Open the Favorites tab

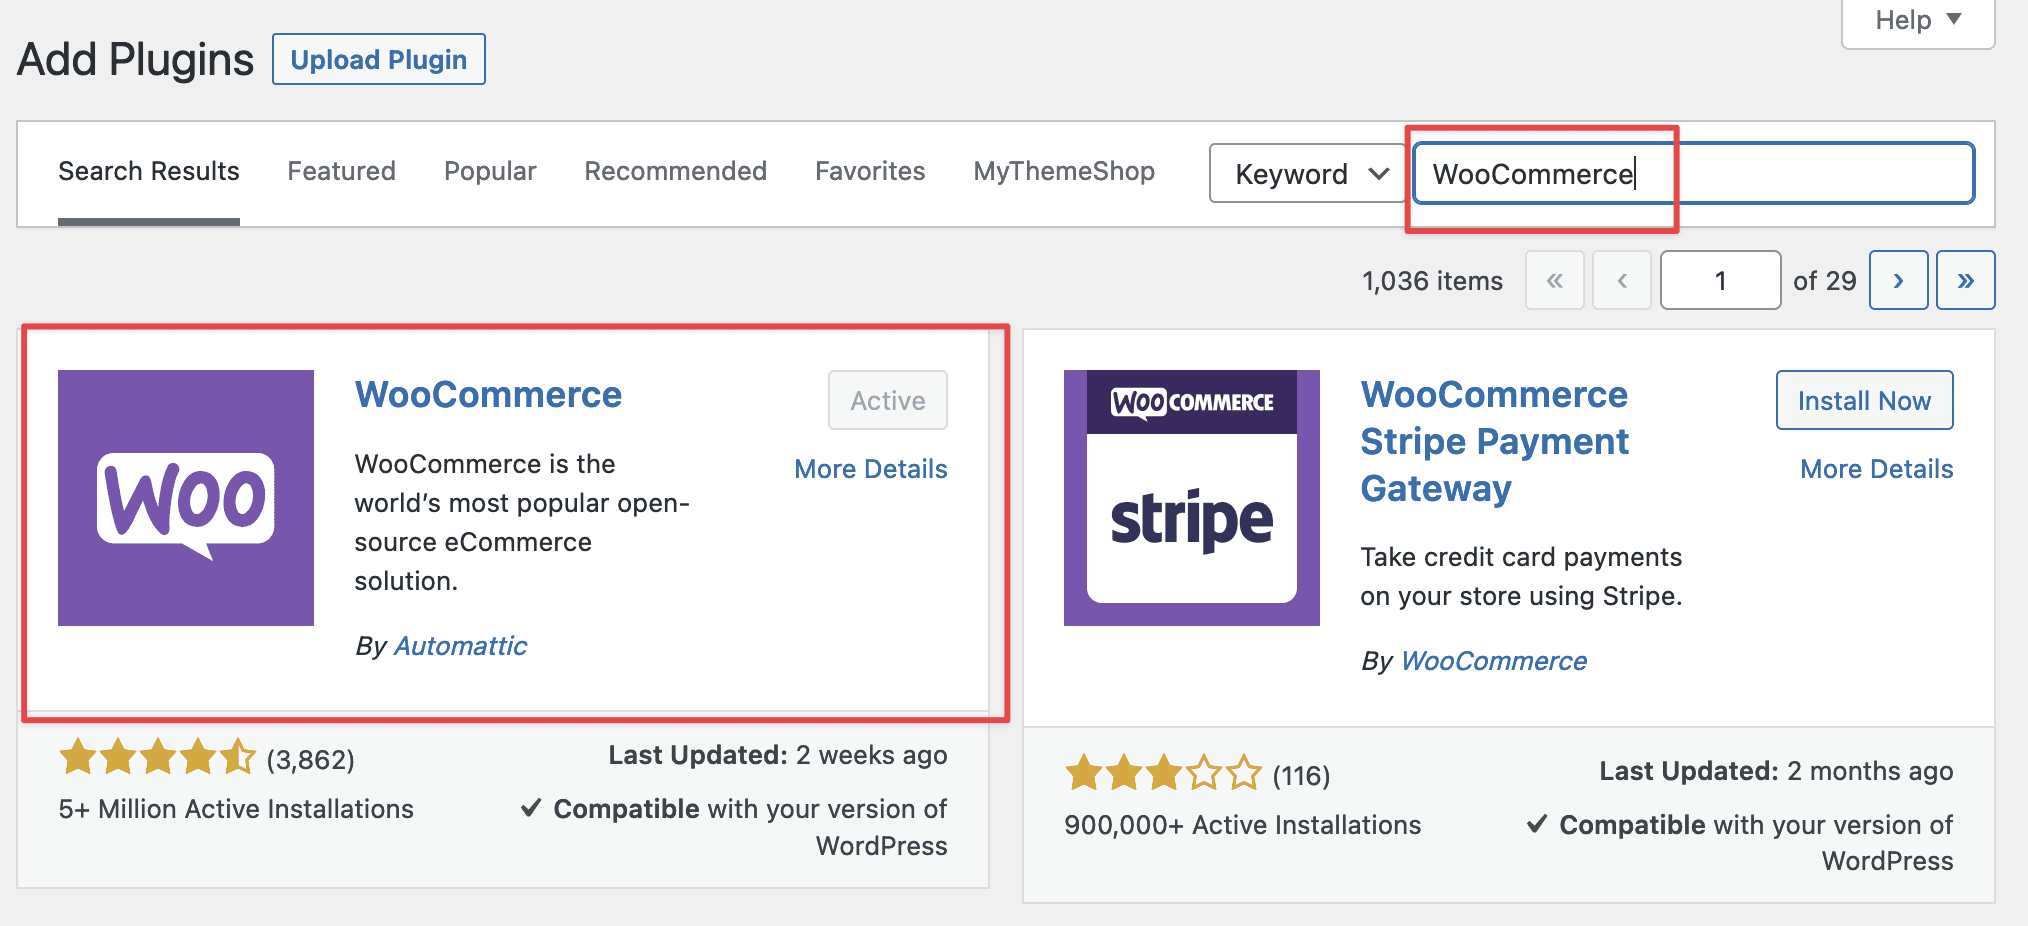click(870, 172)
